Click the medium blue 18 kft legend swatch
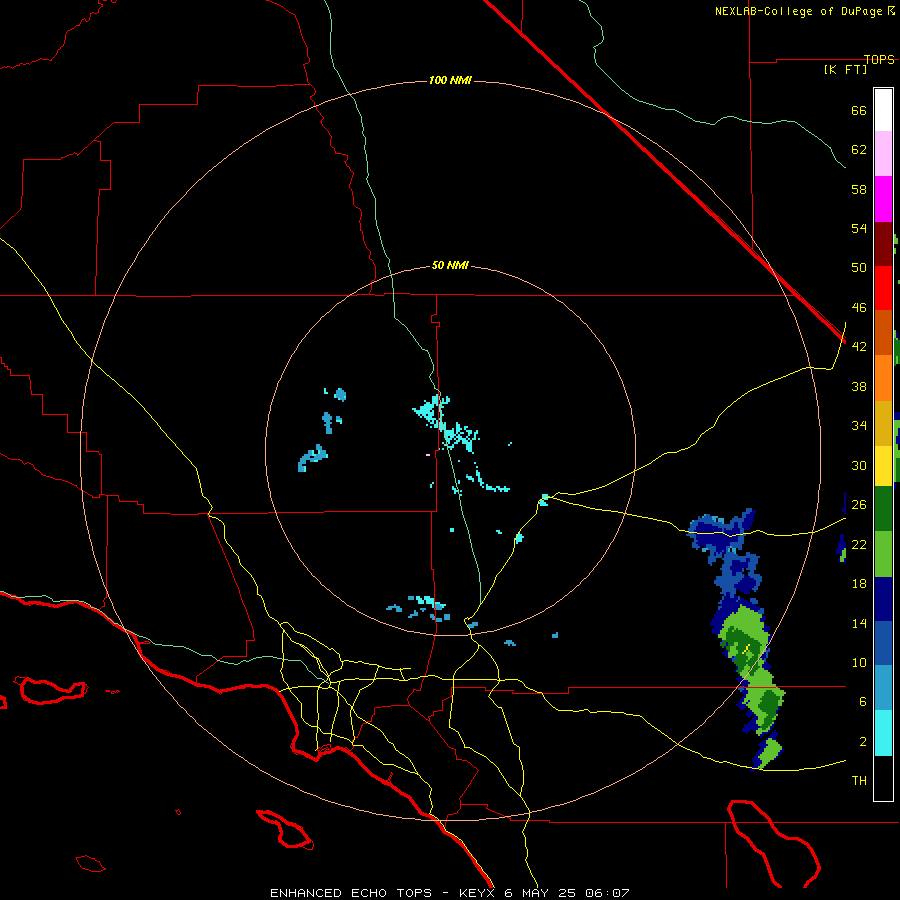Screen dimensions: 900x900 point(883,643)
